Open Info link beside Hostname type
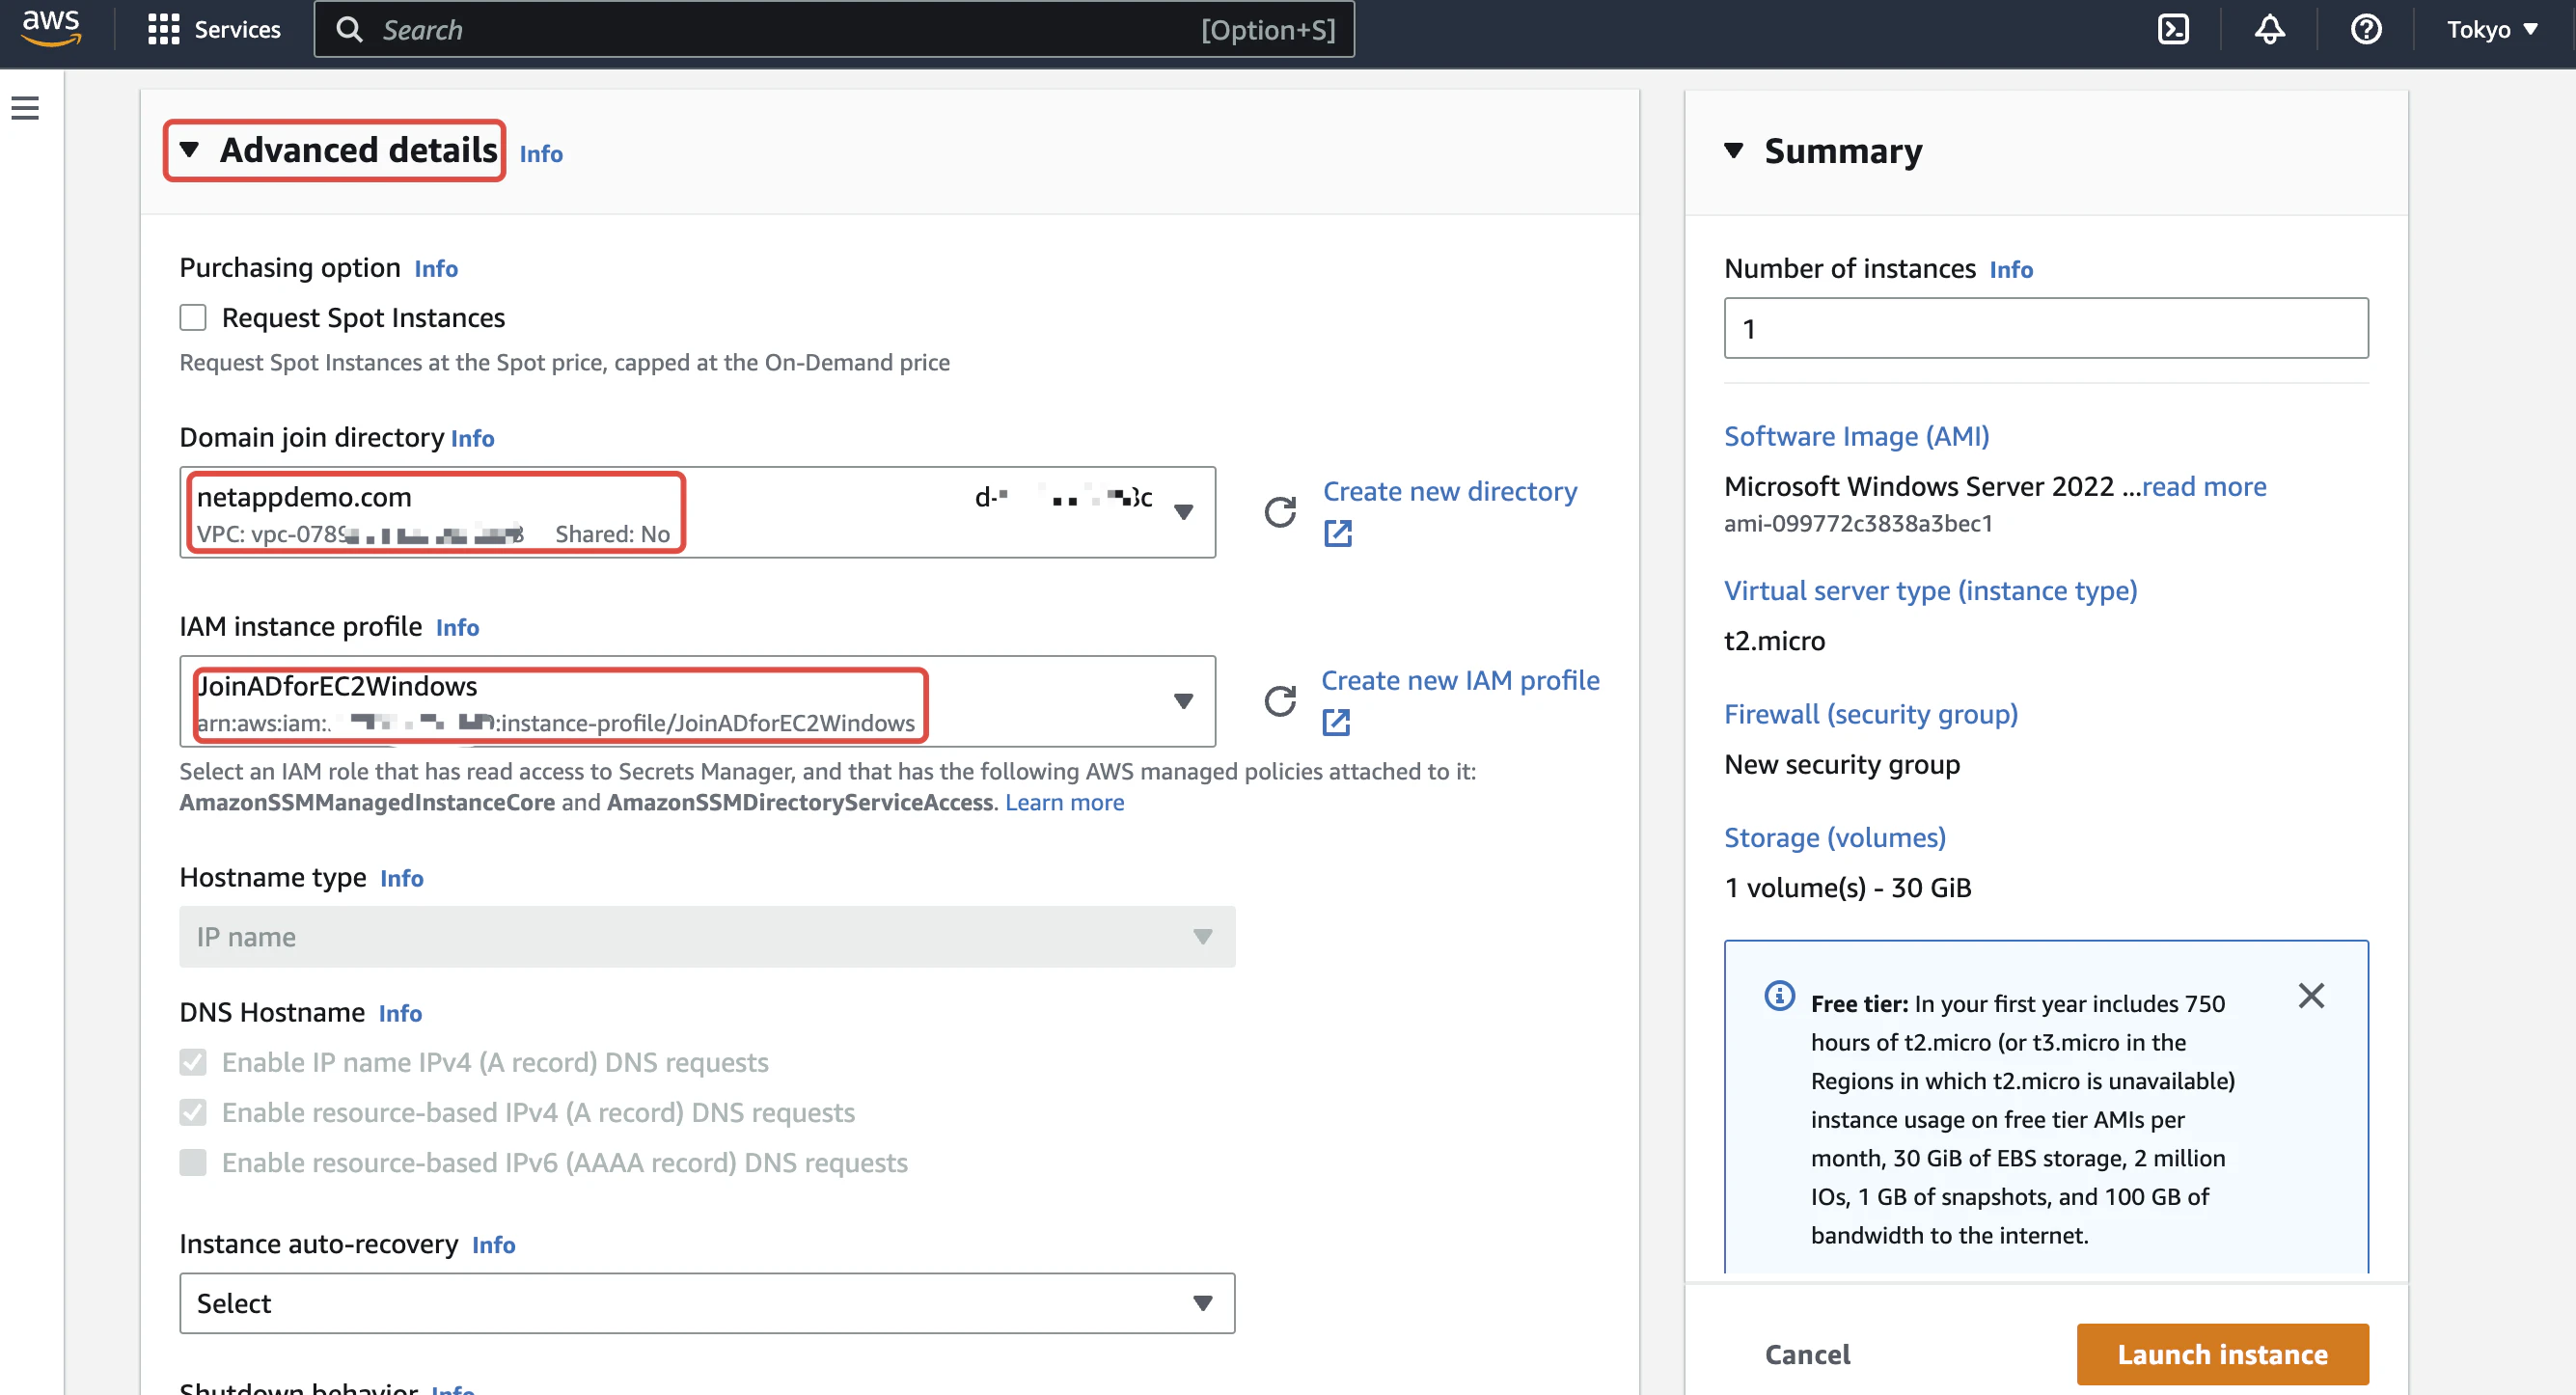2576x1395 pixels. tap(401, 878)
